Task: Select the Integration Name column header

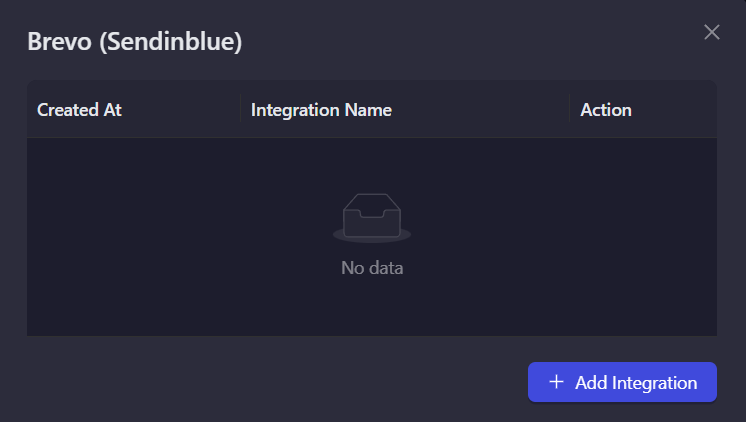Action: pos(405,110)
